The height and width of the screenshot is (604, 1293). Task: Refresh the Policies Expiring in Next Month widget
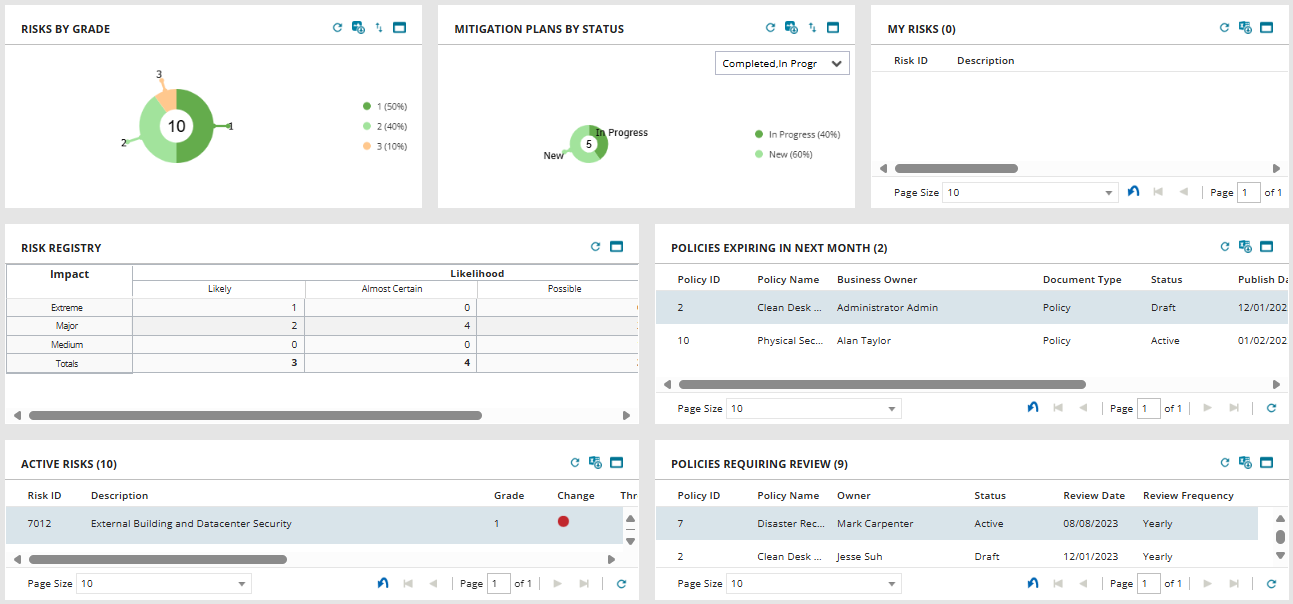1224,246
